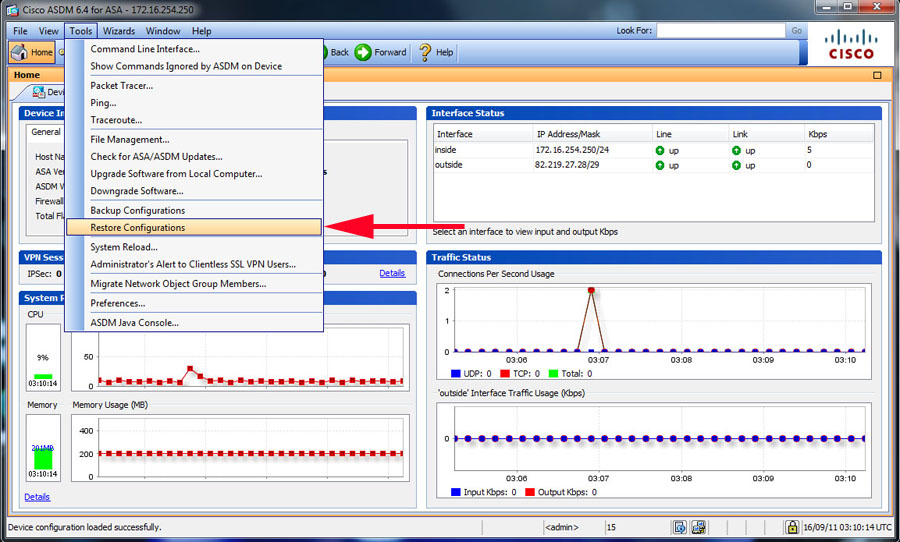The image size is (900, 542).
Task: Choose Show Commands Ignored by ASDM on Device
Action: coord(194,67)
